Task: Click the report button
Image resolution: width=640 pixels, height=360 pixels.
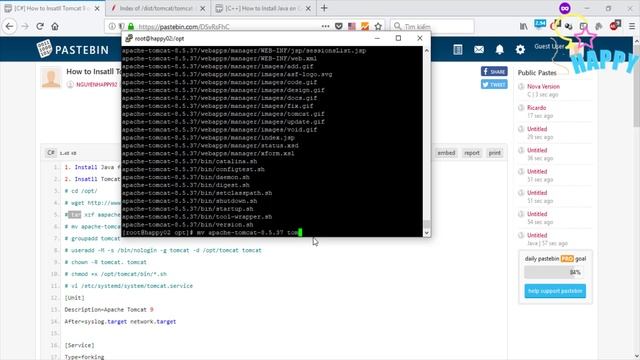Action: [472, 153]
